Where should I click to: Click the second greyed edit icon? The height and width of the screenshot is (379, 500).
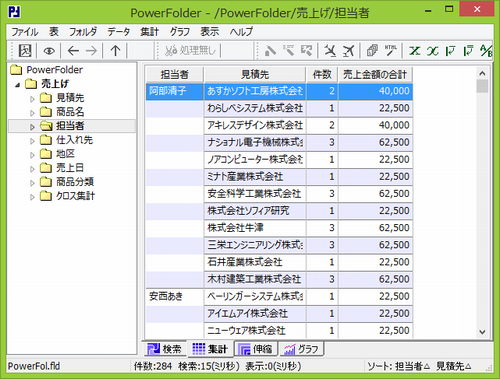pyautogui.click(x=289, y=51)
